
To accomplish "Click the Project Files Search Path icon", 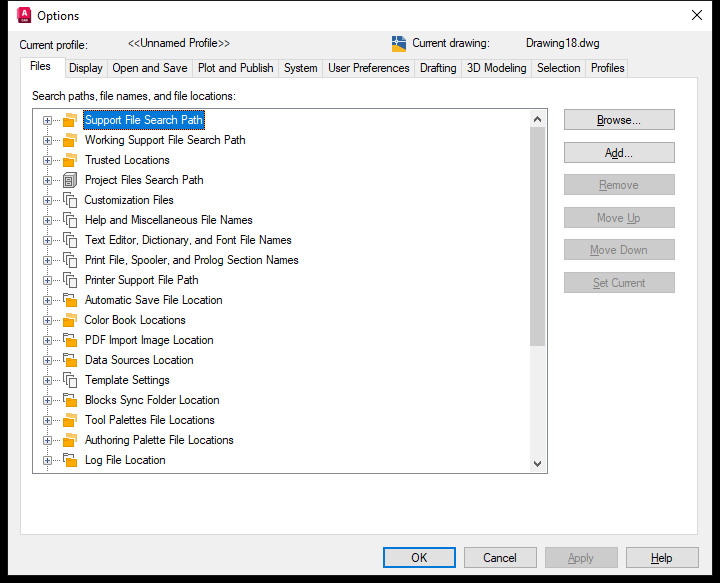I will tap(70, 180).
